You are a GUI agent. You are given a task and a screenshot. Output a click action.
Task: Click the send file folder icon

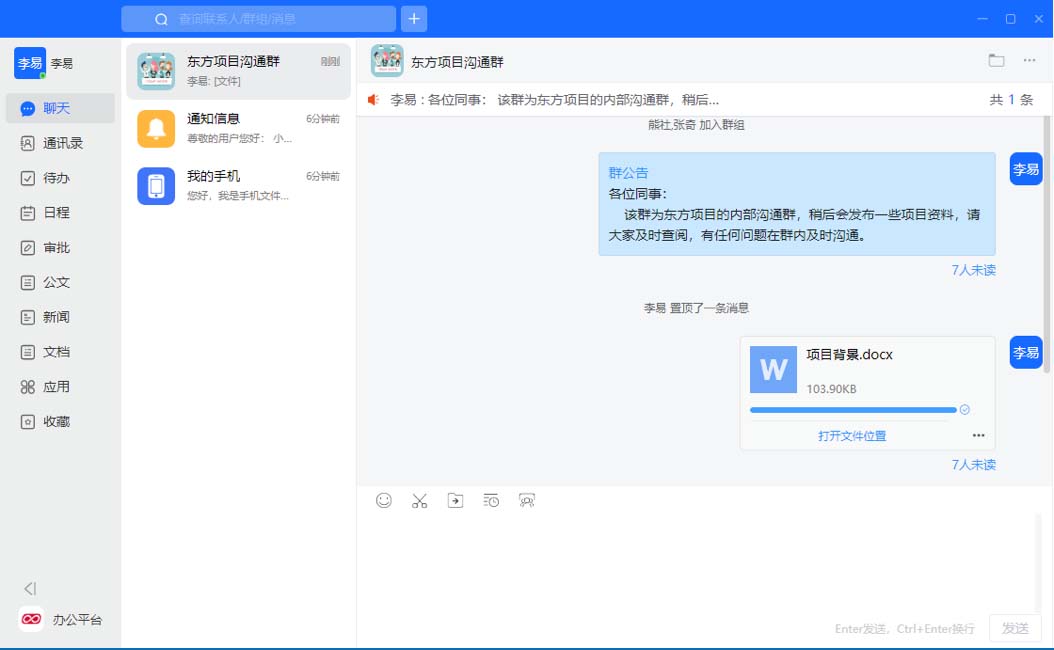(455, 501)
